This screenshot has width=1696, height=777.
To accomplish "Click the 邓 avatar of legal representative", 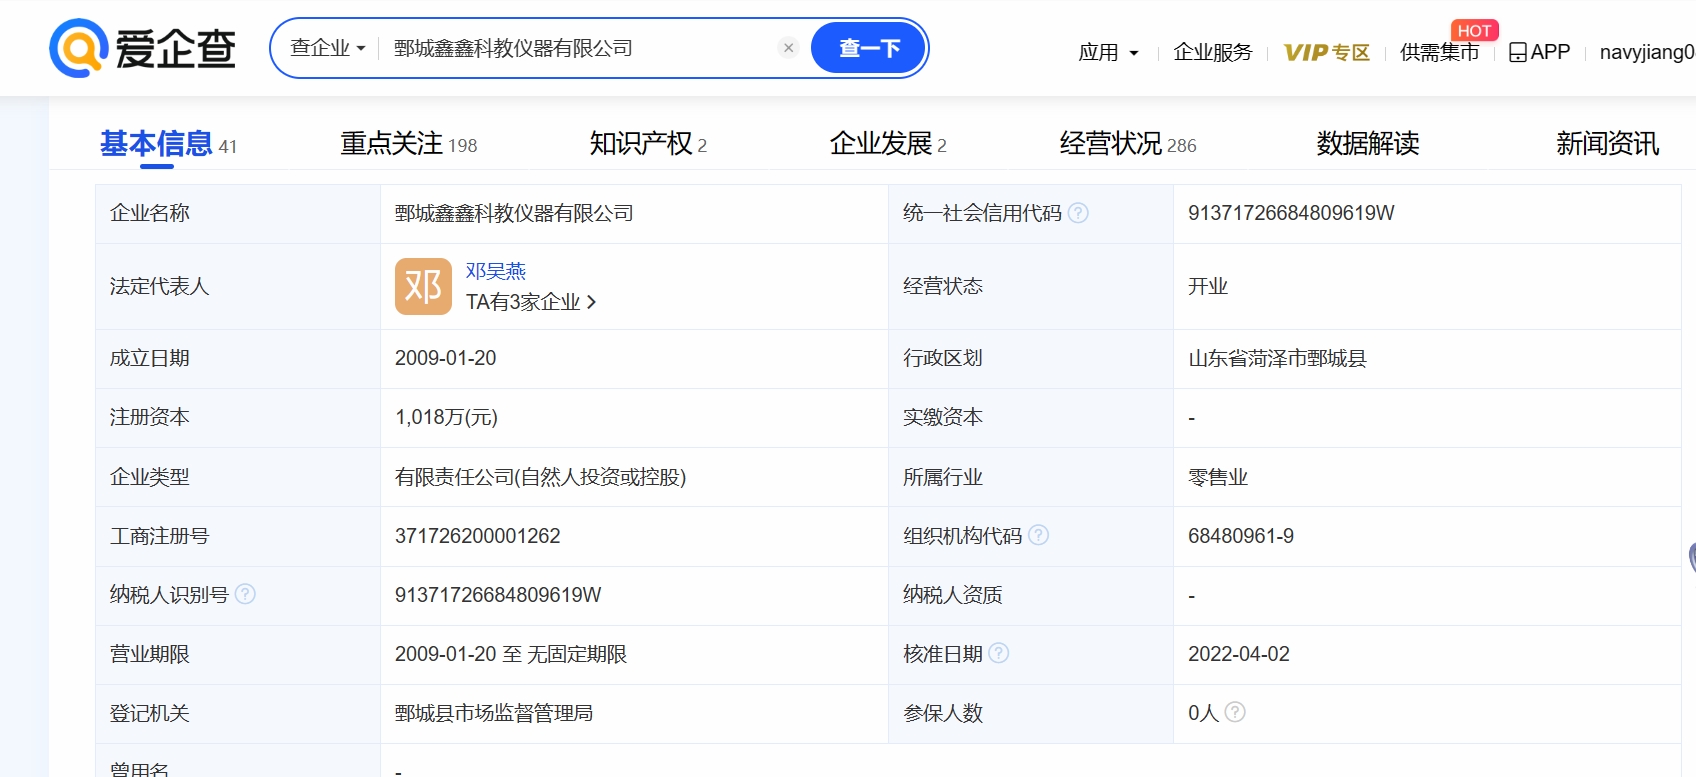I will pos(423,286).
